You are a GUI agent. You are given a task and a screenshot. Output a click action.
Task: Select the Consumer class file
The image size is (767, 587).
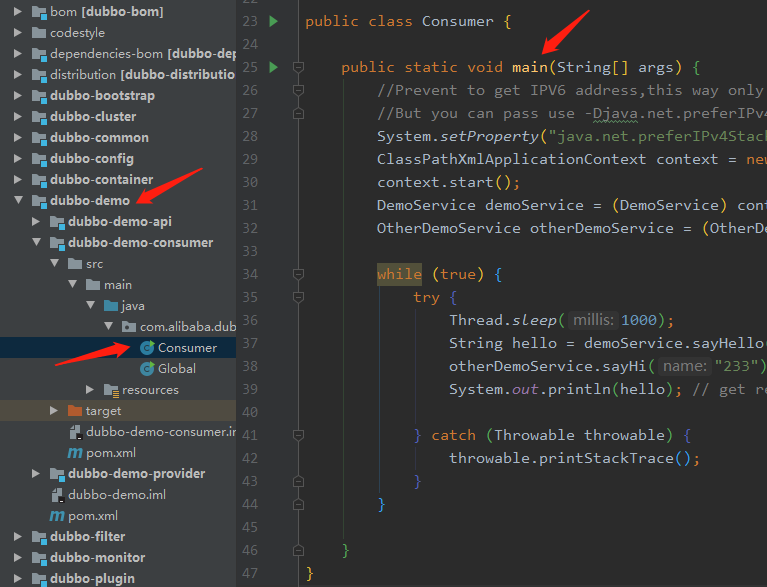point(118,347)
